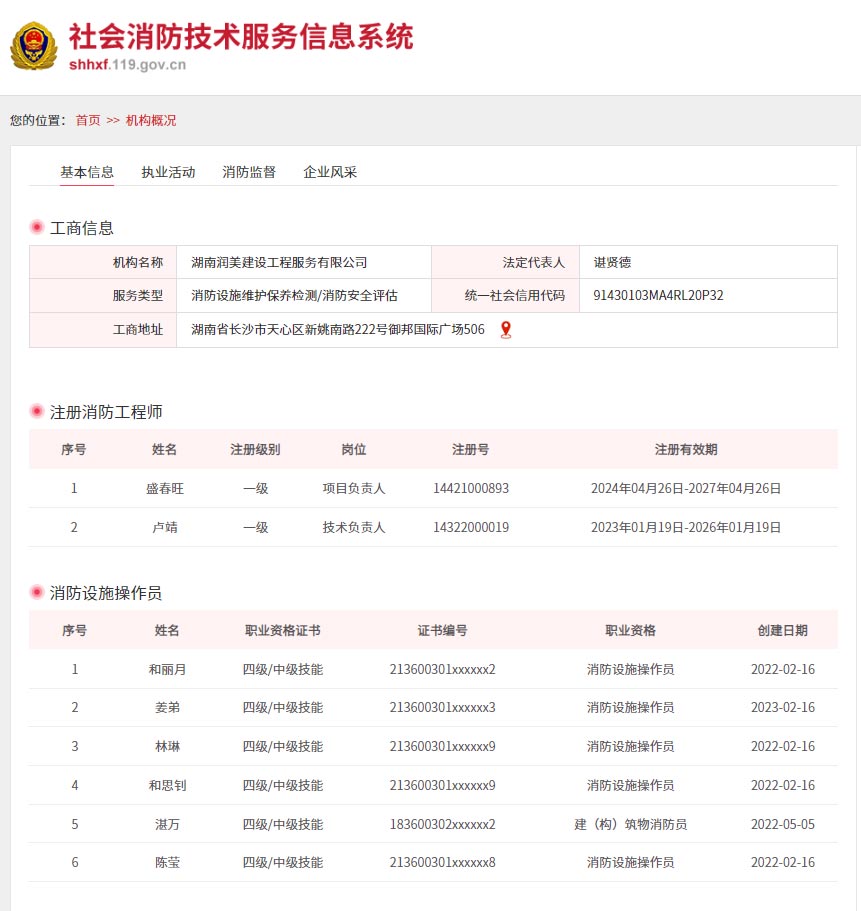The width and height of the screenshot is (861, 911).
Task: Open the 企业风采 tab
Action: click(x=330, y=172)
